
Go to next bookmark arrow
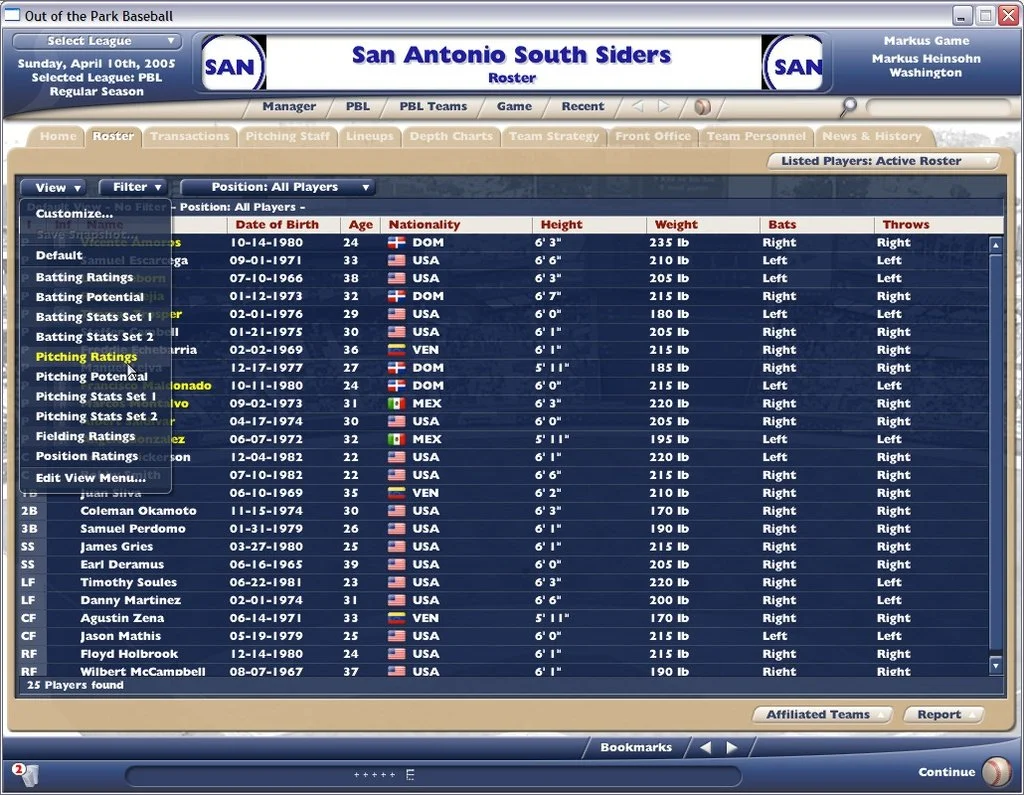[x=732, y=747]
